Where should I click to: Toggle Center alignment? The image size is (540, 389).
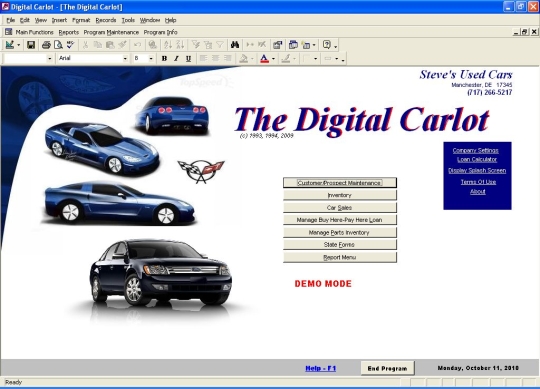(x=216, y=59)
